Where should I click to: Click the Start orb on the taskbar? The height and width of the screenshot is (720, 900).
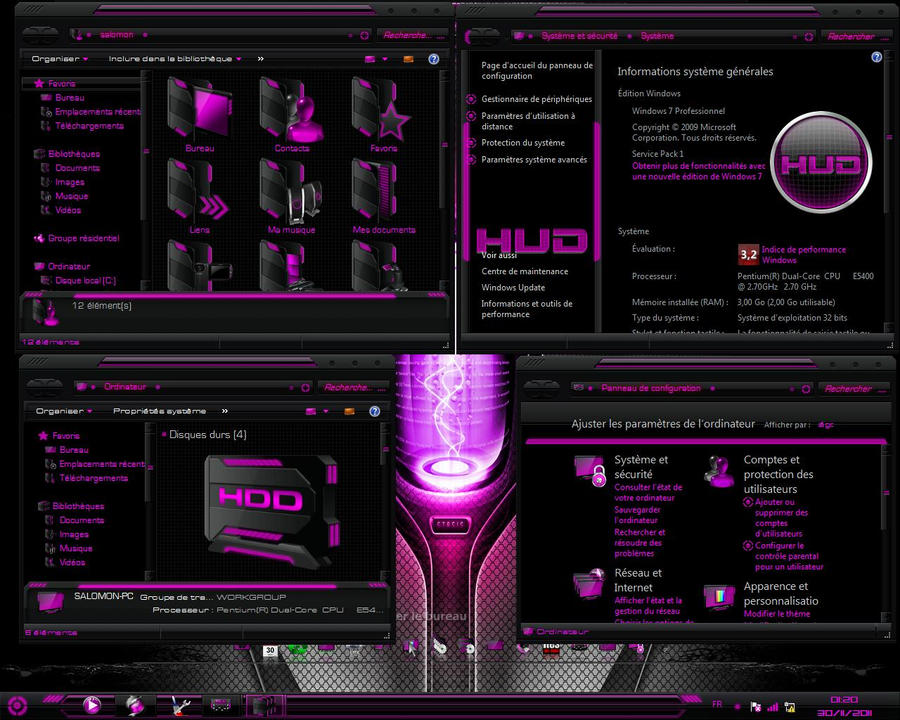click(x=16, y=706)
